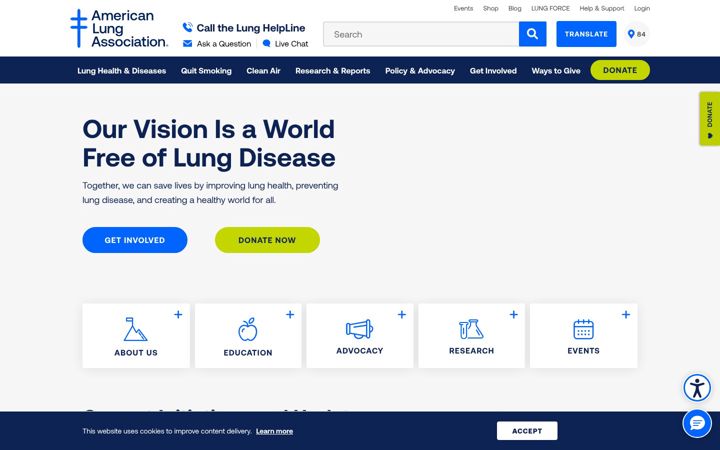Click the envelope icon for Ask a Question
Viewport: 720px width, 450px height.
(187, 44)
